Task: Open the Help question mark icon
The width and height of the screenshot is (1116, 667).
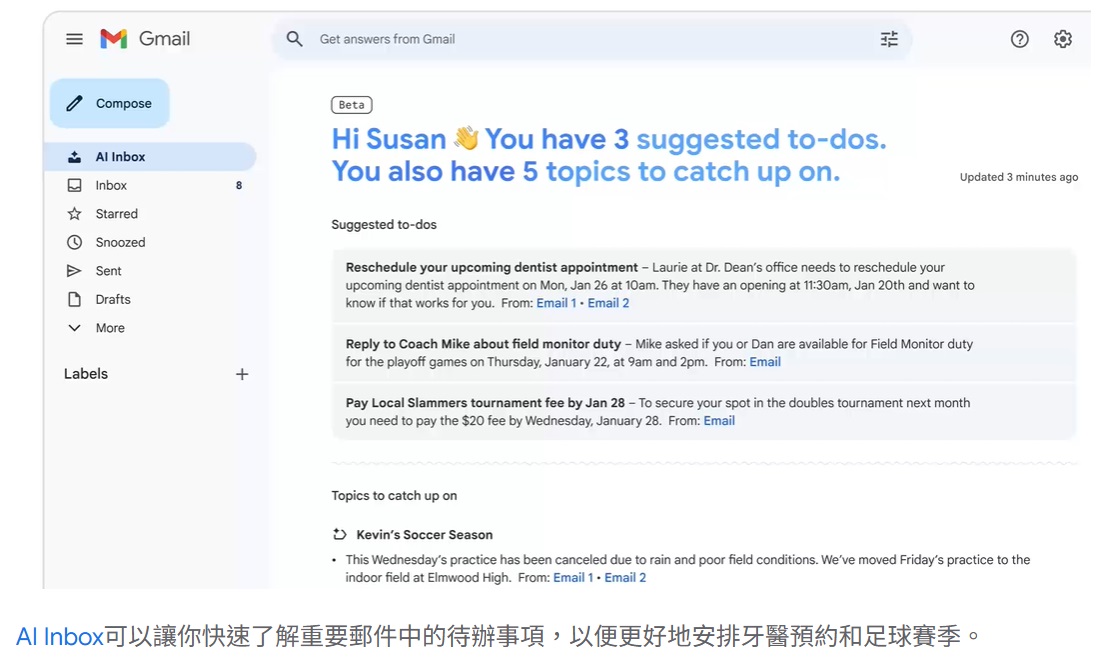Action: (x=1019, y=39)
